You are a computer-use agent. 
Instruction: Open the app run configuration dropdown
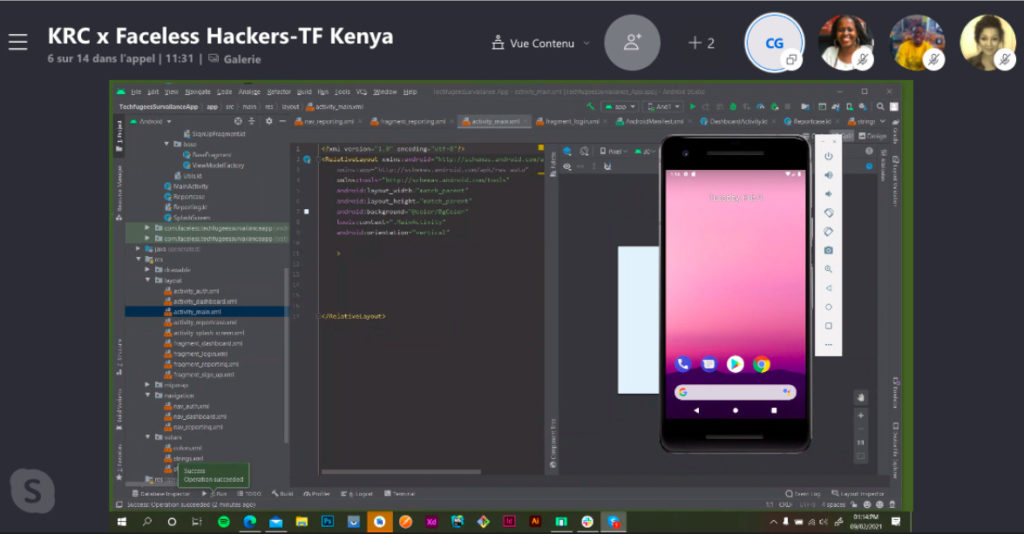point(620,106)
